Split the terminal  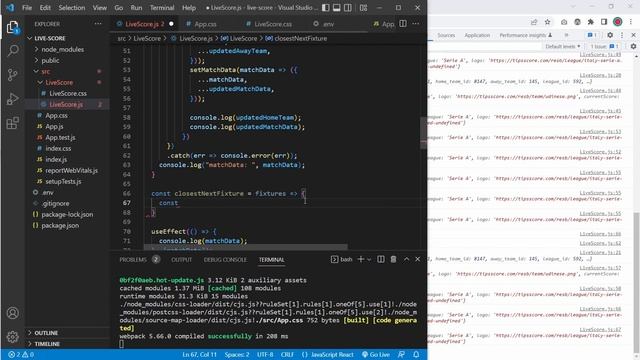click(x=381, y=259)
